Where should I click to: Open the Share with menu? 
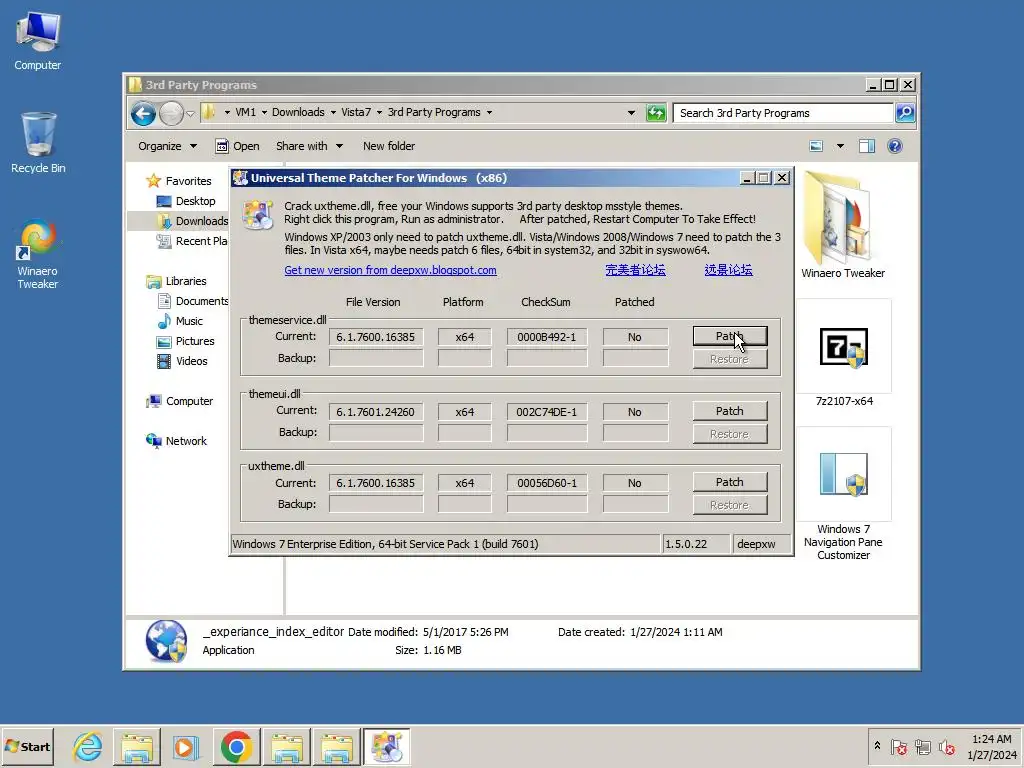[x=309, y=146]
